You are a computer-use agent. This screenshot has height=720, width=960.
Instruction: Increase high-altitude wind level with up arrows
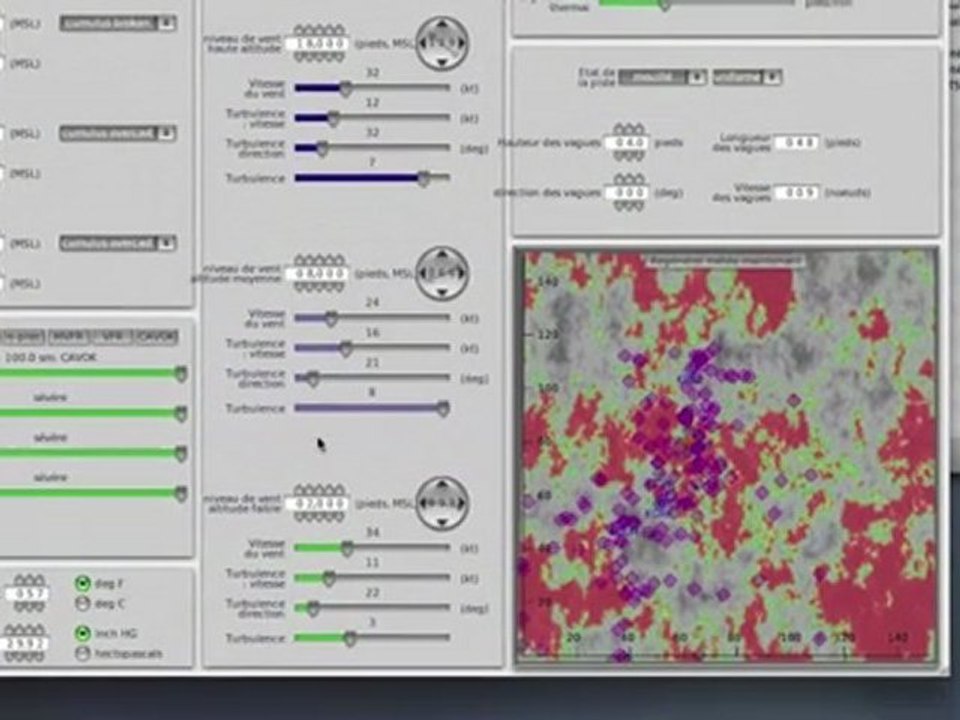[x=319, y=31]
